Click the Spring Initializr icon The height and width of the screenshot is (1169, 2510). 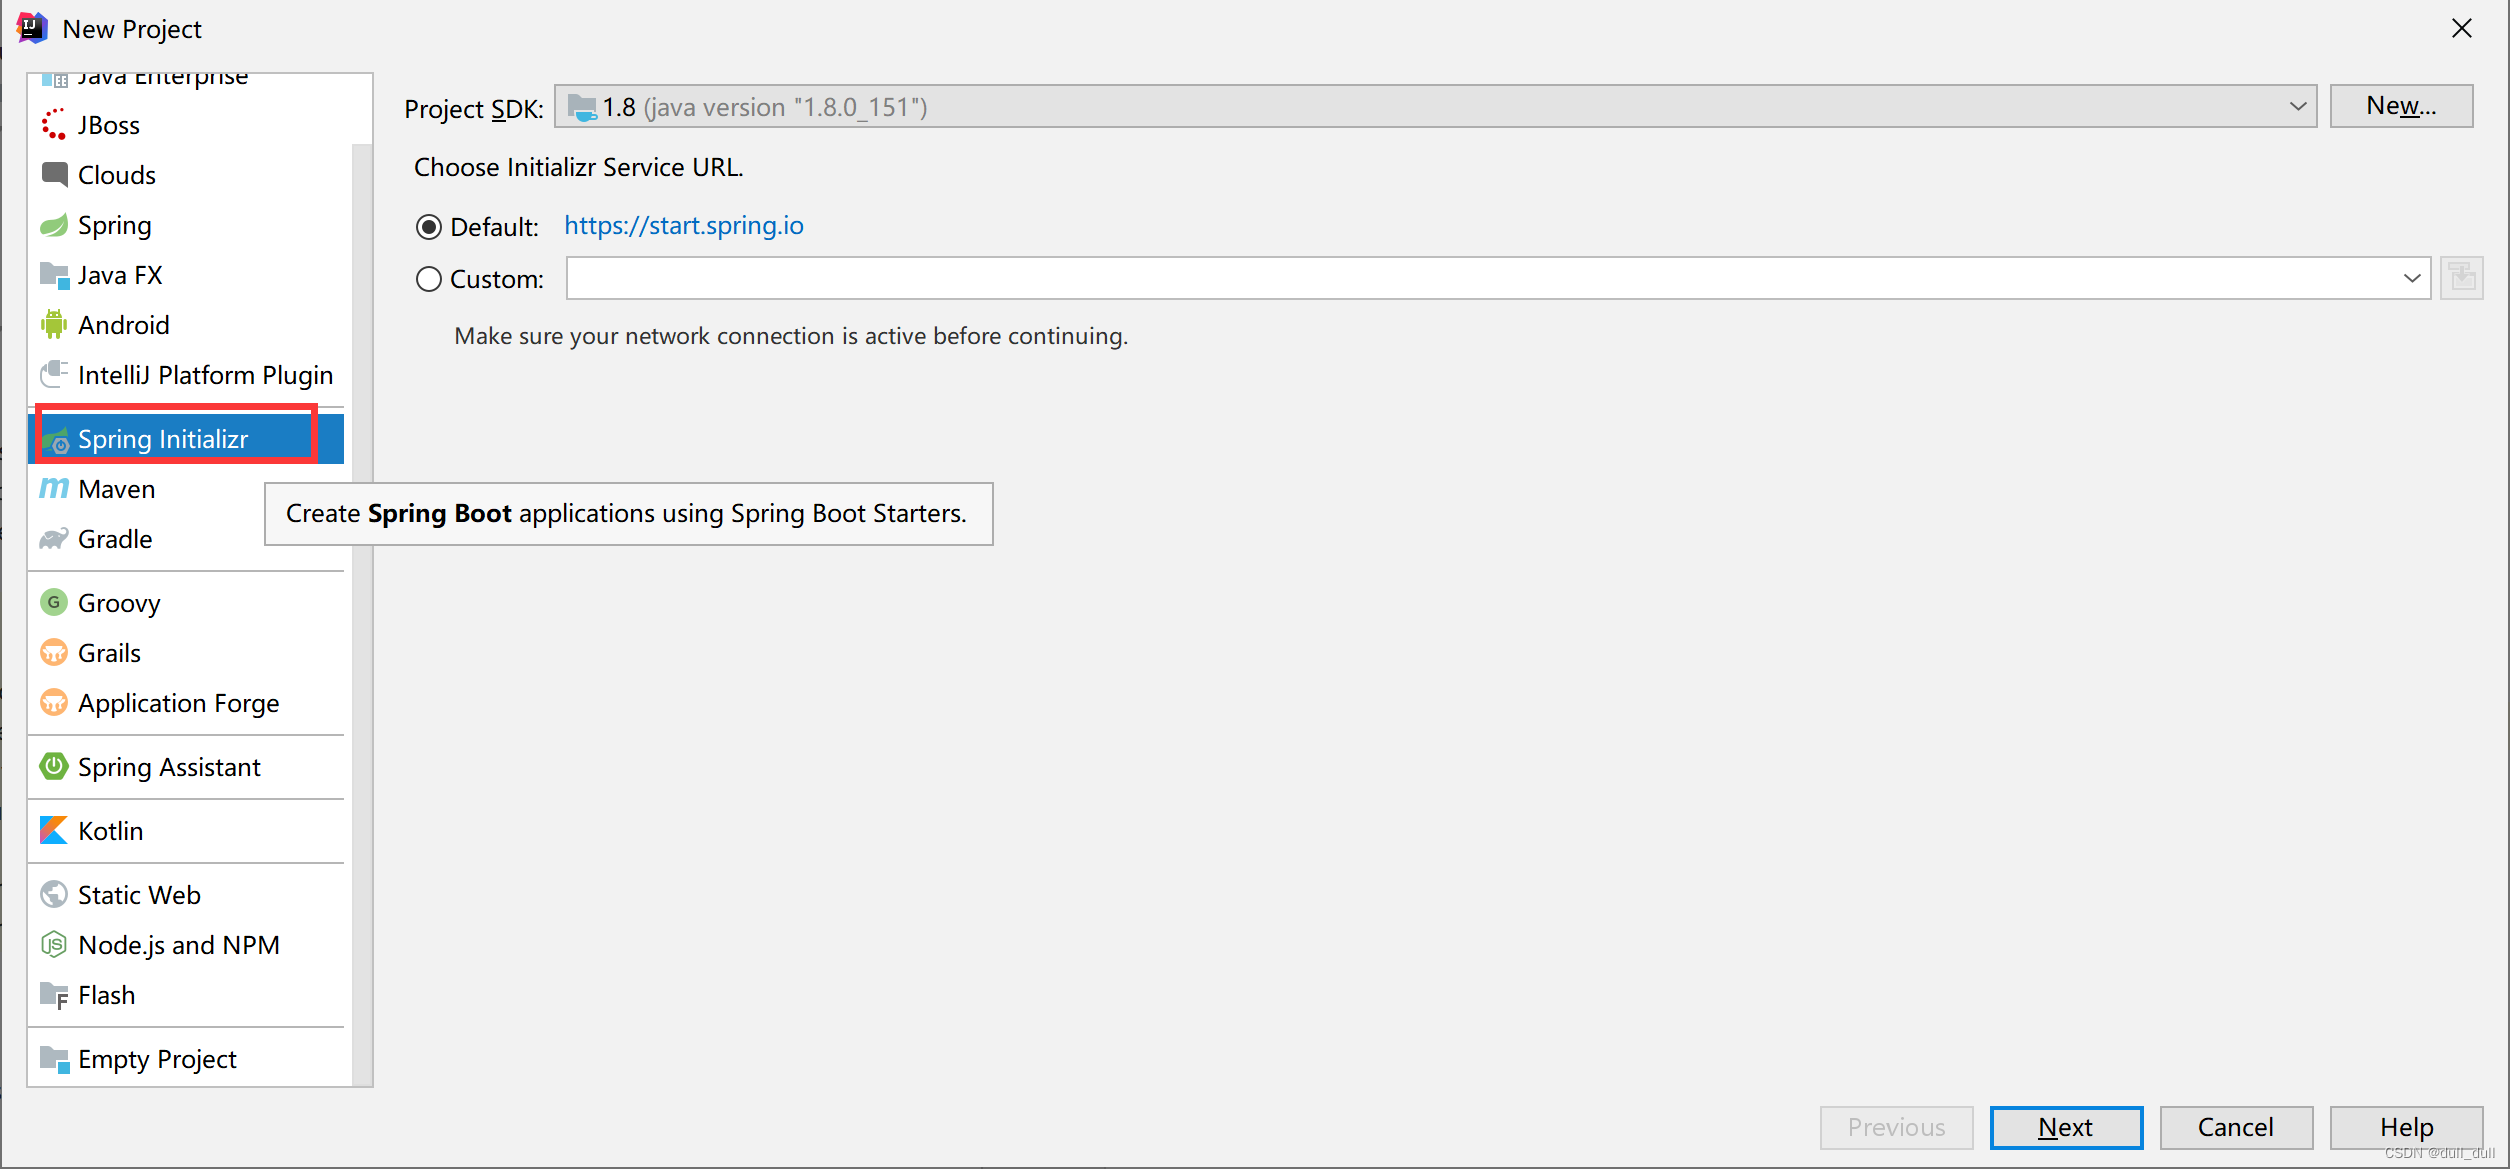[x=56, y=440]
